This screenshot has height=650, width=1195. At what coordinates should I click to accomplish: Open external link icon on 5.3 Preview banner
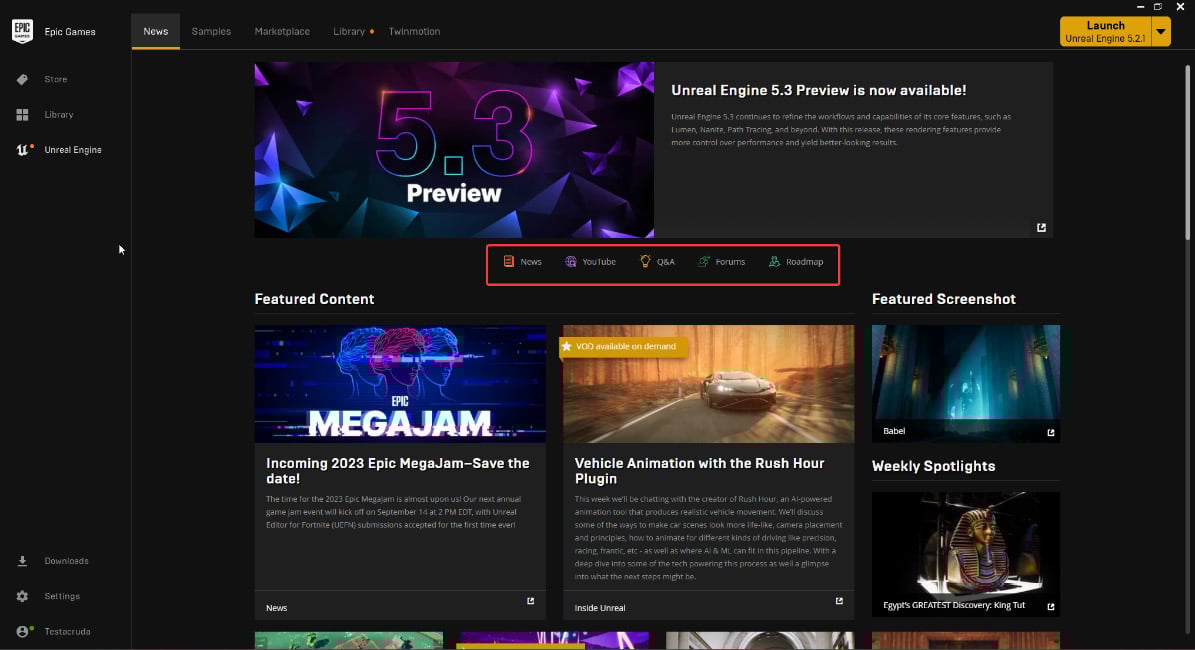point(1041,228)
